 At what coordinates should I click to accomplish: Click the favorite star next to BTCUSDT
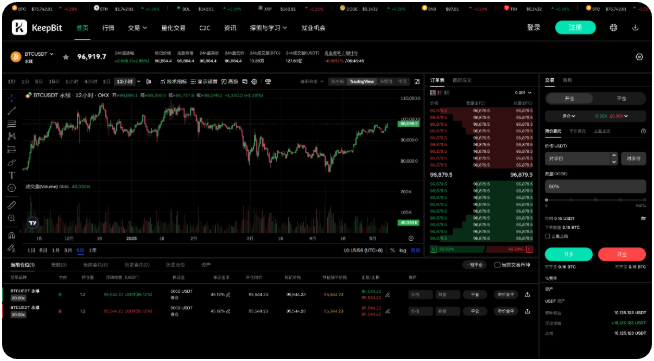point(65,57)
